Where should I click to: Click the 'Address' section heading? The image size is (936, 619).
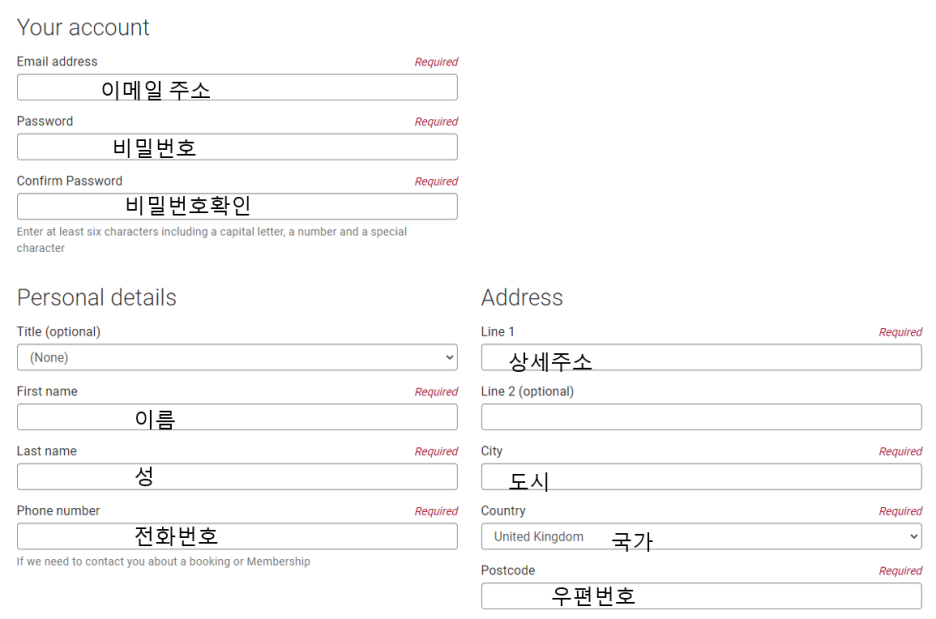522,297
